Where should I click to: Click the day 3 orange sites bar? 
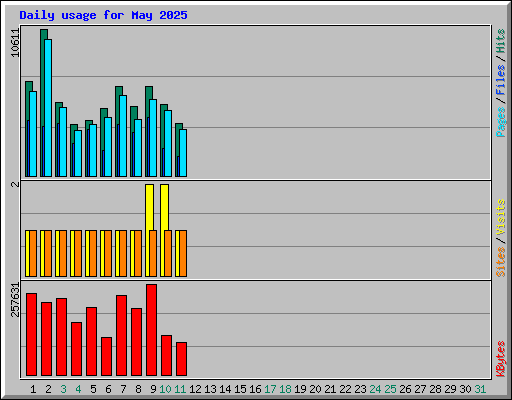63,253
